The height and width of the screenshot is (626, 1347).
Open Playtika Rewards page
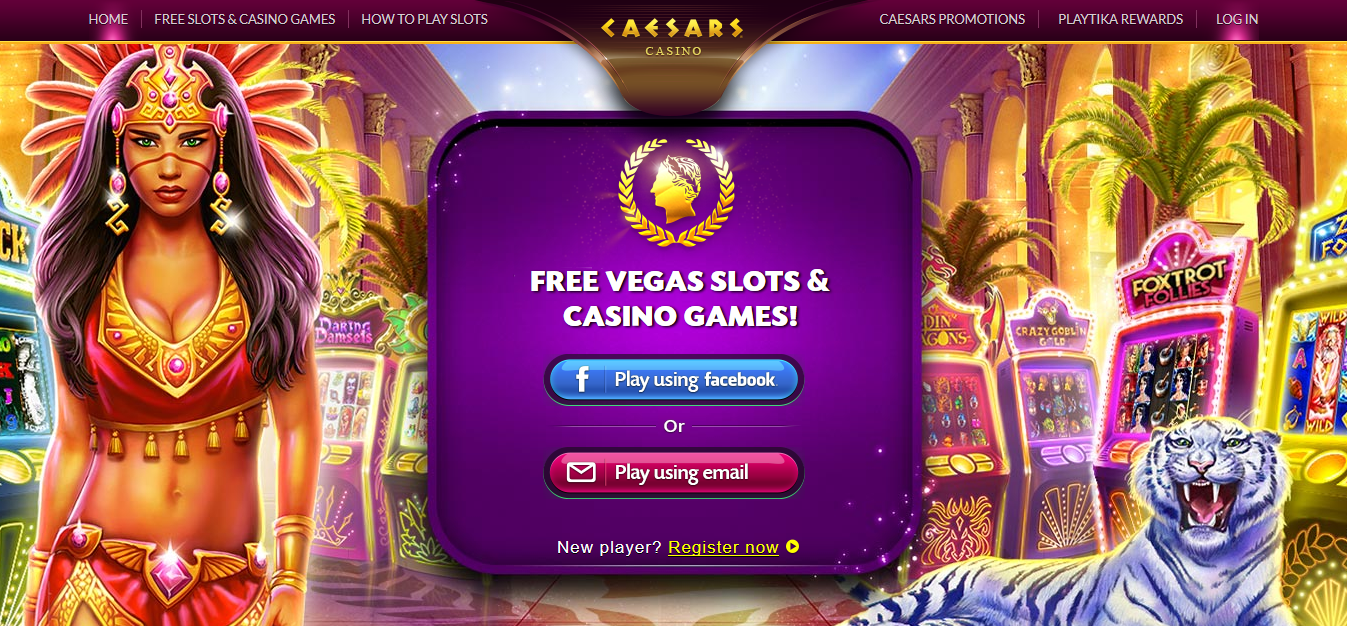(x=1120, y=19)
